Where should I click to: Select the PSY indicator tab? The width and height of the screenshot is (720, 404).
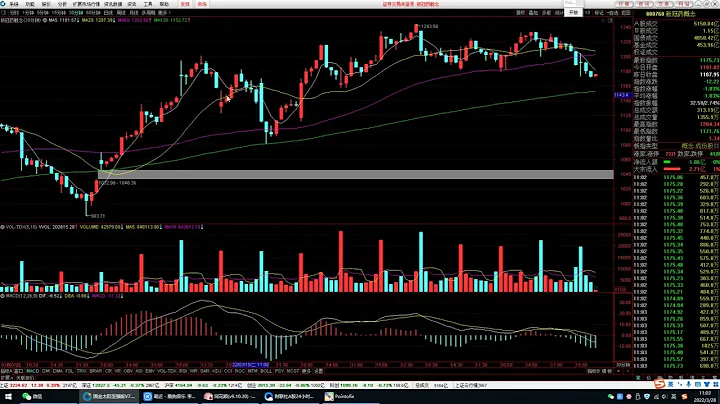click(x=279, y=371)
